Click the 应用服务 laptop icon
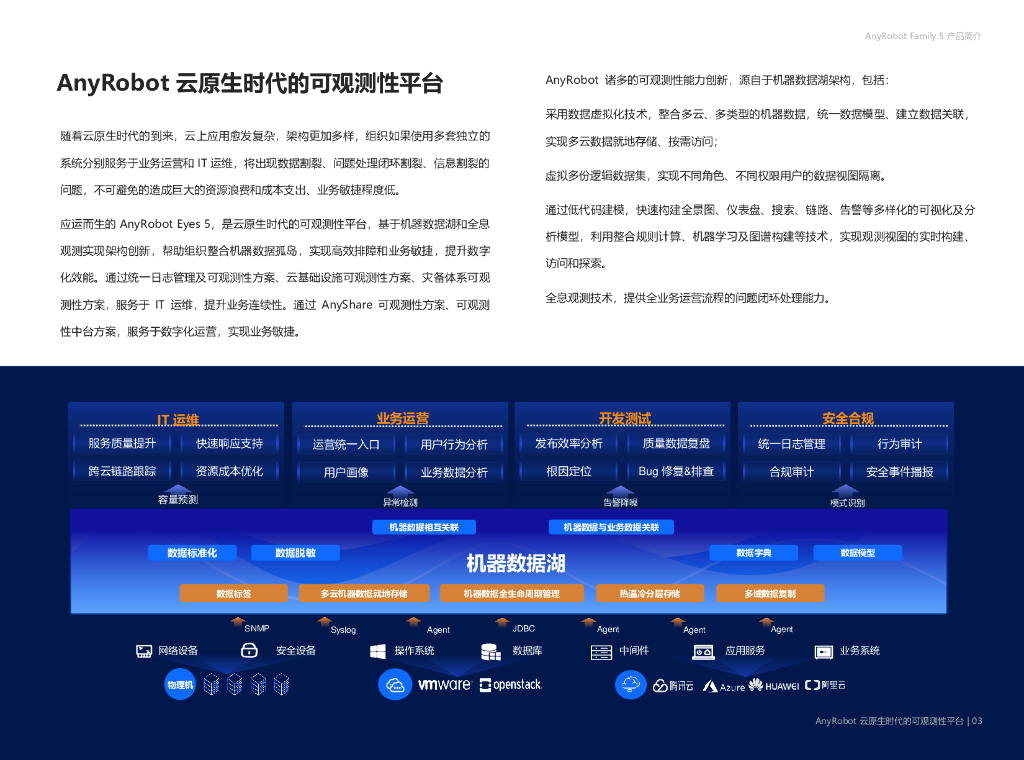 click(703, 652)
